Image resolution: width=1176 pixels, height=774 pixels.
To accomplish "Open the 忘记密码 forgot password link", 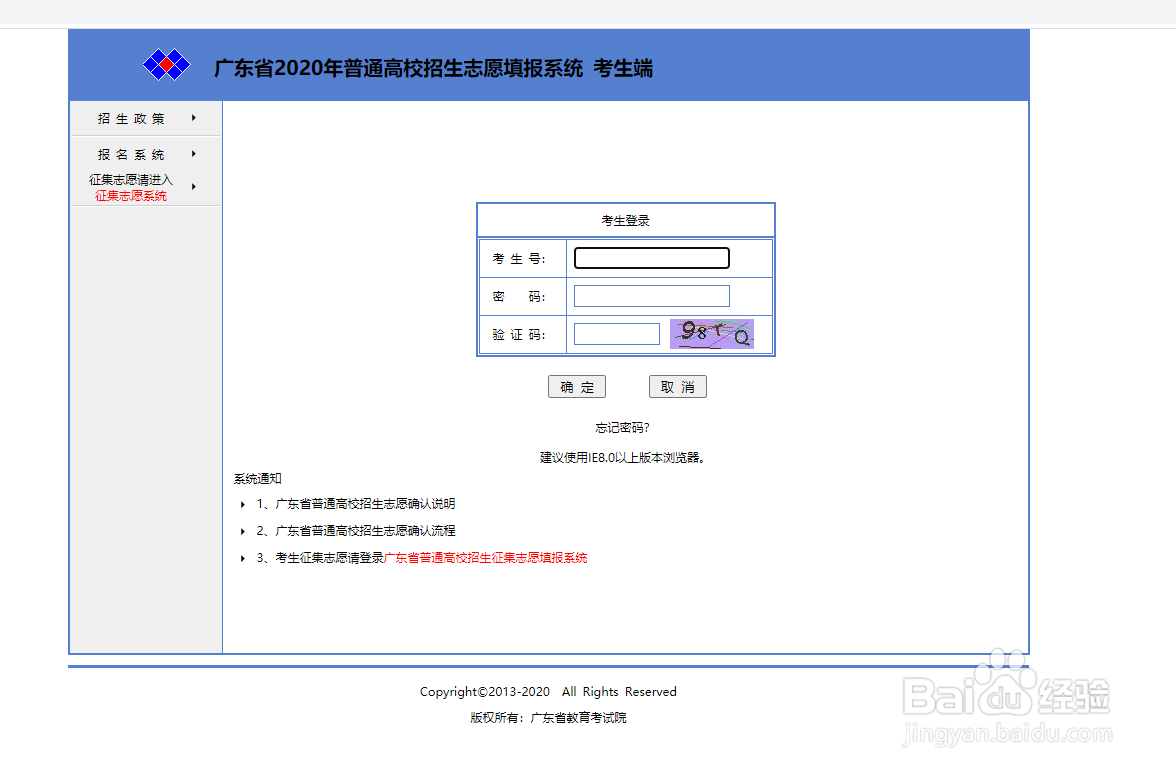I will pos(622,426).
